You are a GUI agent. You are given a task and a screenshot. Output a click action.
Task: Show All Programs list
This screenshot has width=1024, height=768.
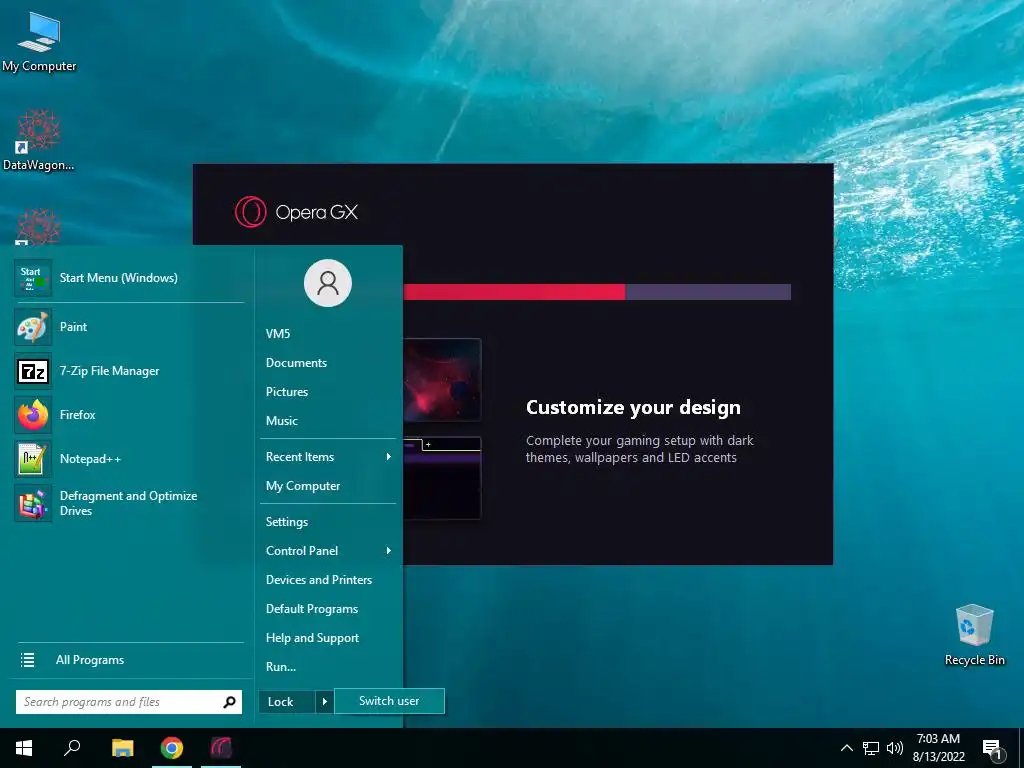click(x=129, y=660)
